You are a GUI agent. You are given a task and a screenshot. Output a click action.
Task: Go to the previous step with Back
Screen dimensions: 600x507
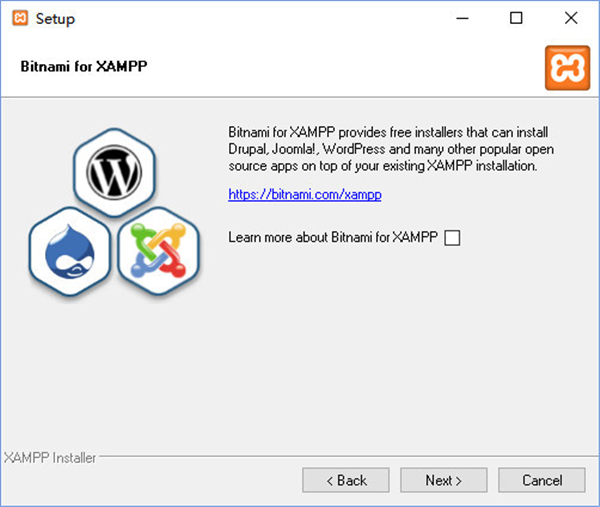point(345,480)
